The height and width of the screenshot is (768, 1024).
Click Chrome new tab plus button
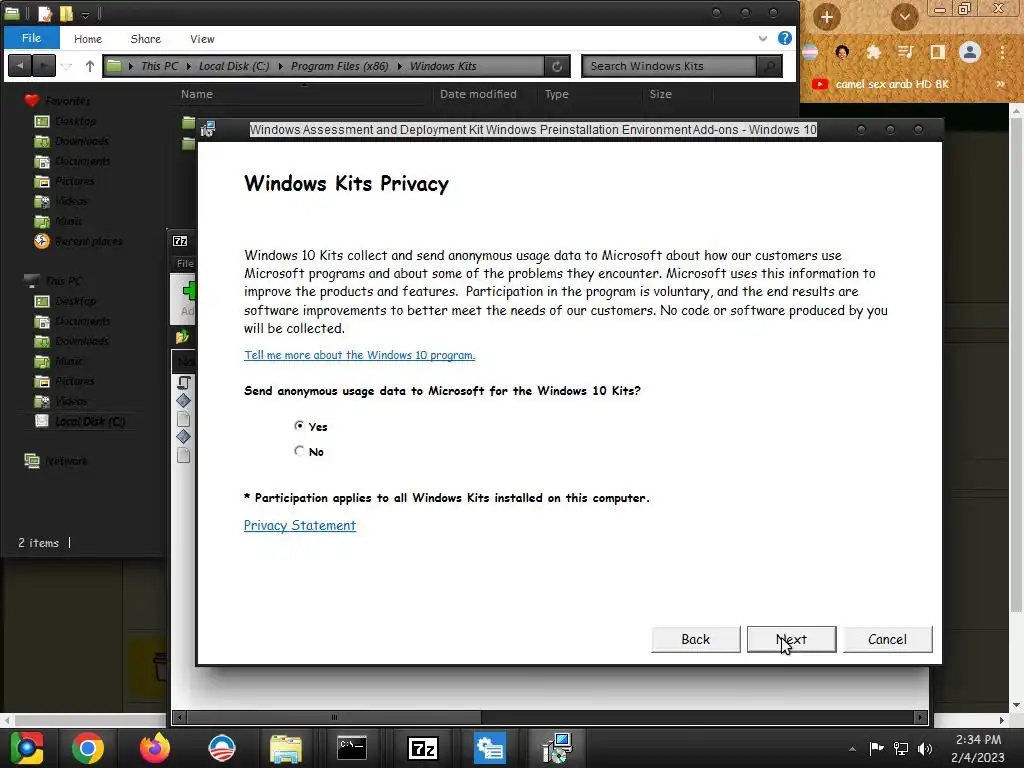click(x=826, y=17)
